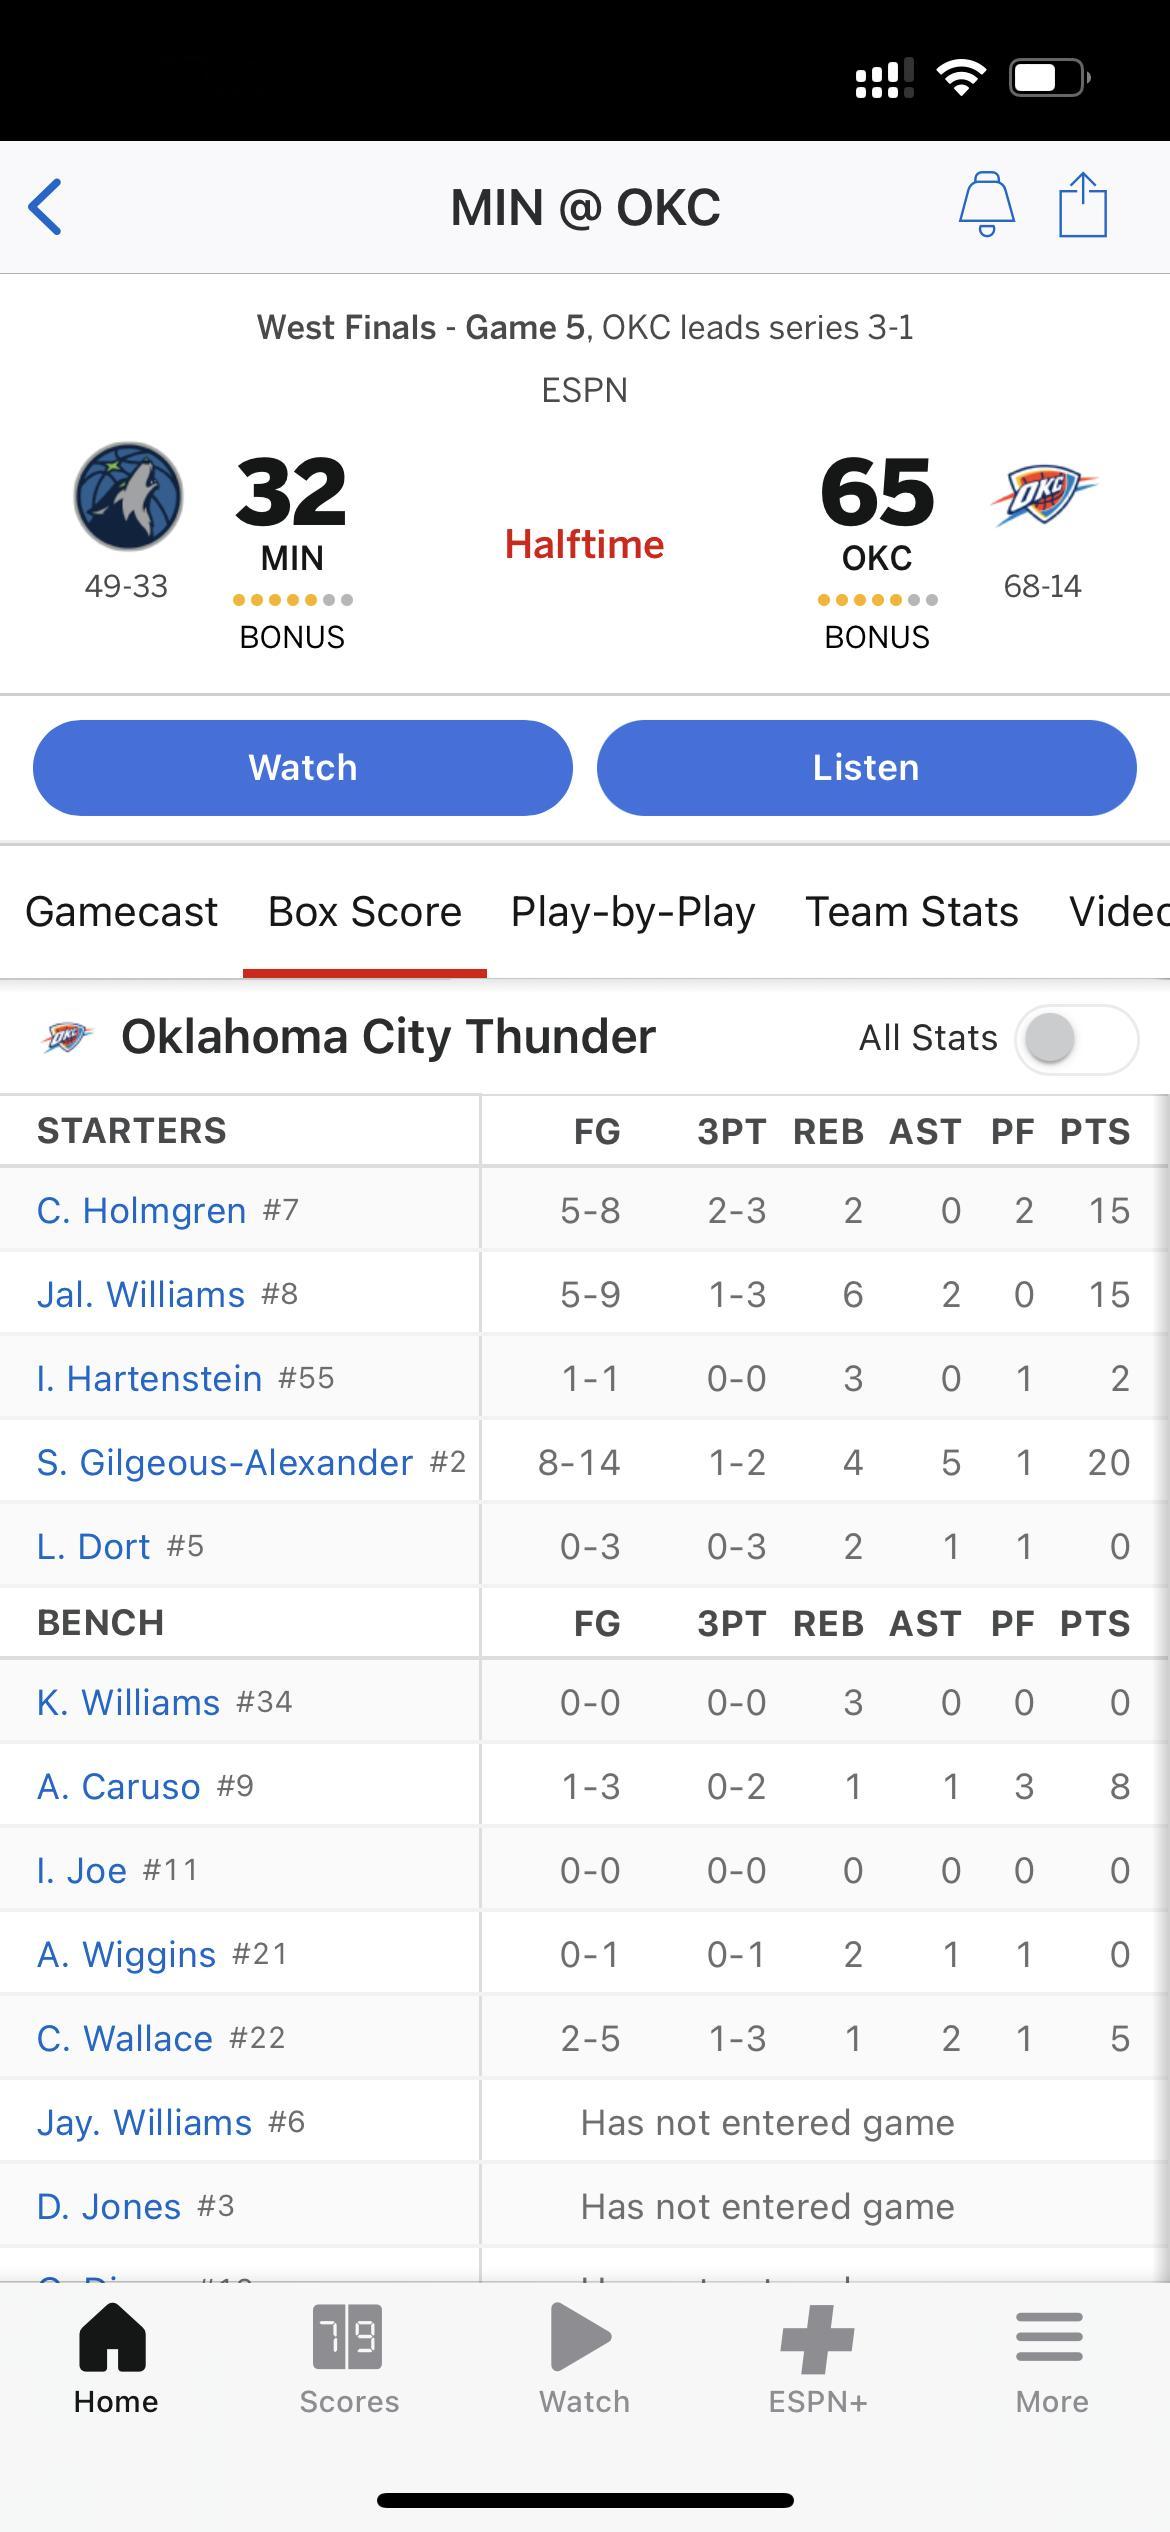
Task: Select the Box Score tab
Action: [365, 911]
